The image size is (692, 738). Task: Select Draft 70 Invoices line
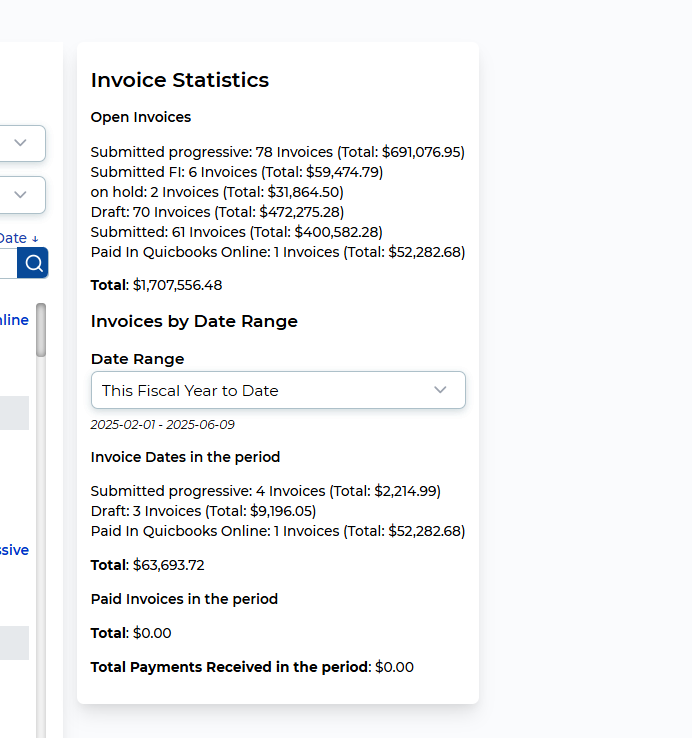217,212
